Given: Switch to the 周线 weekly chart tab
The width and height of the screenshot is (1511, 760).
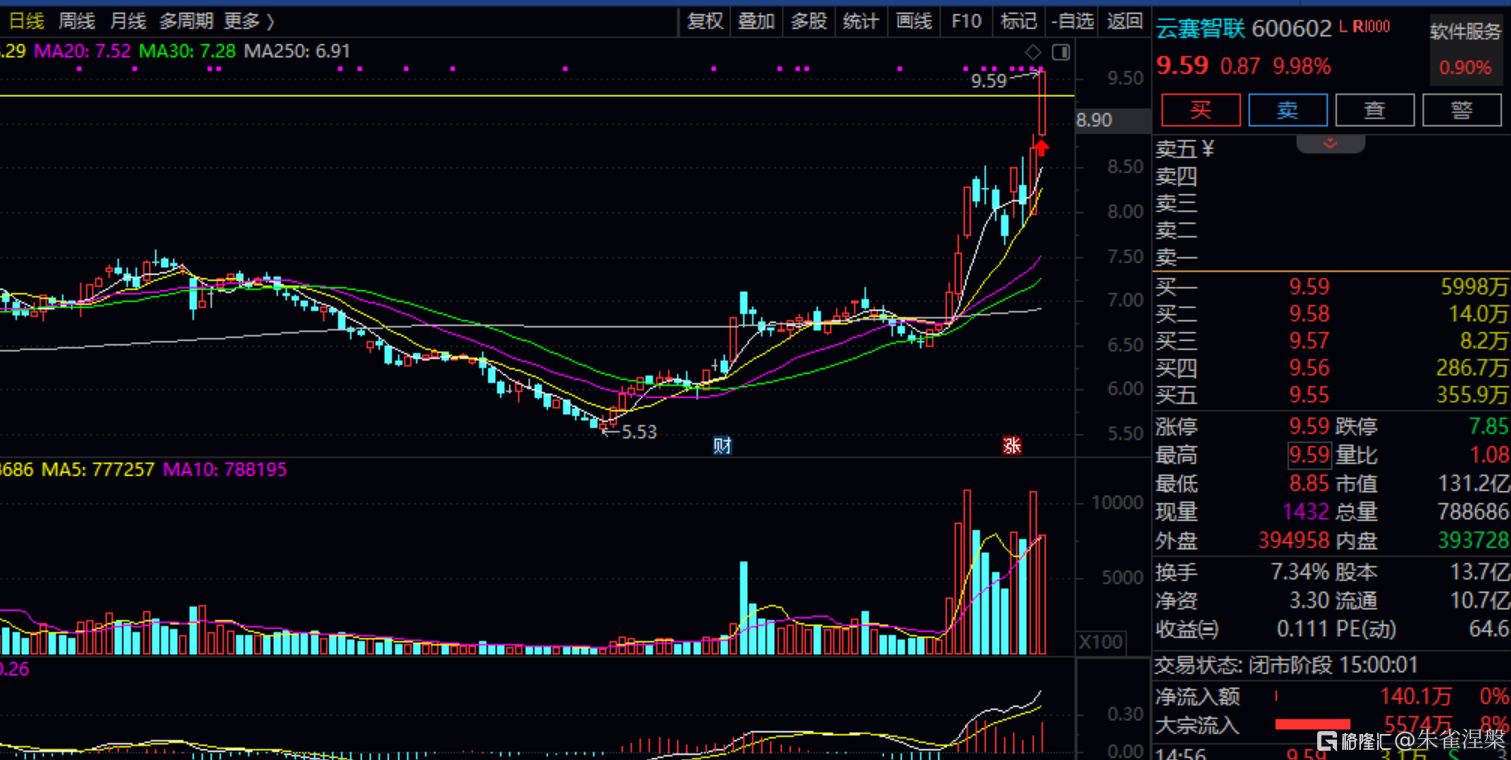Looking at the screenshot, I should click(x=77, y=21).
